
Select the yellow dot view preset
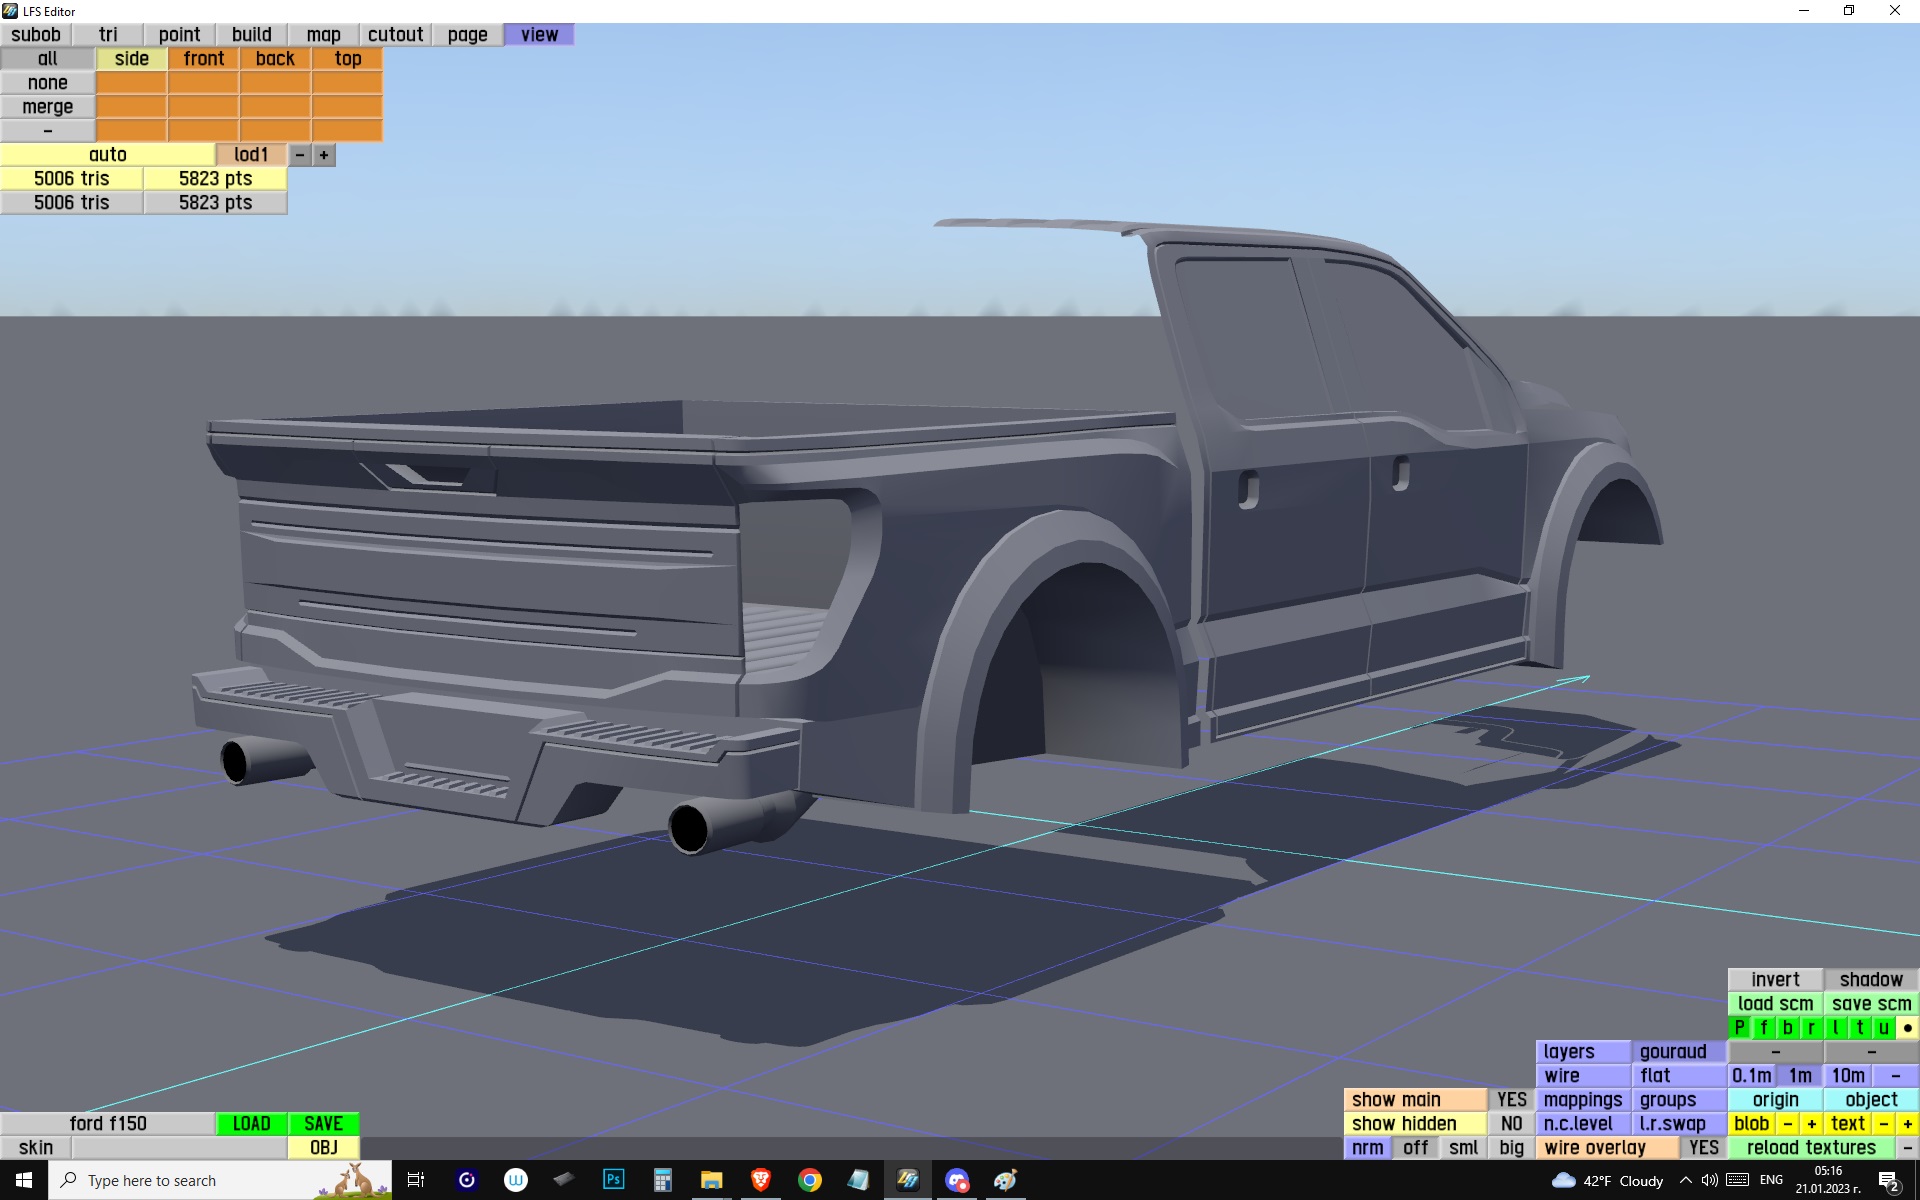click(1907, 1028)
